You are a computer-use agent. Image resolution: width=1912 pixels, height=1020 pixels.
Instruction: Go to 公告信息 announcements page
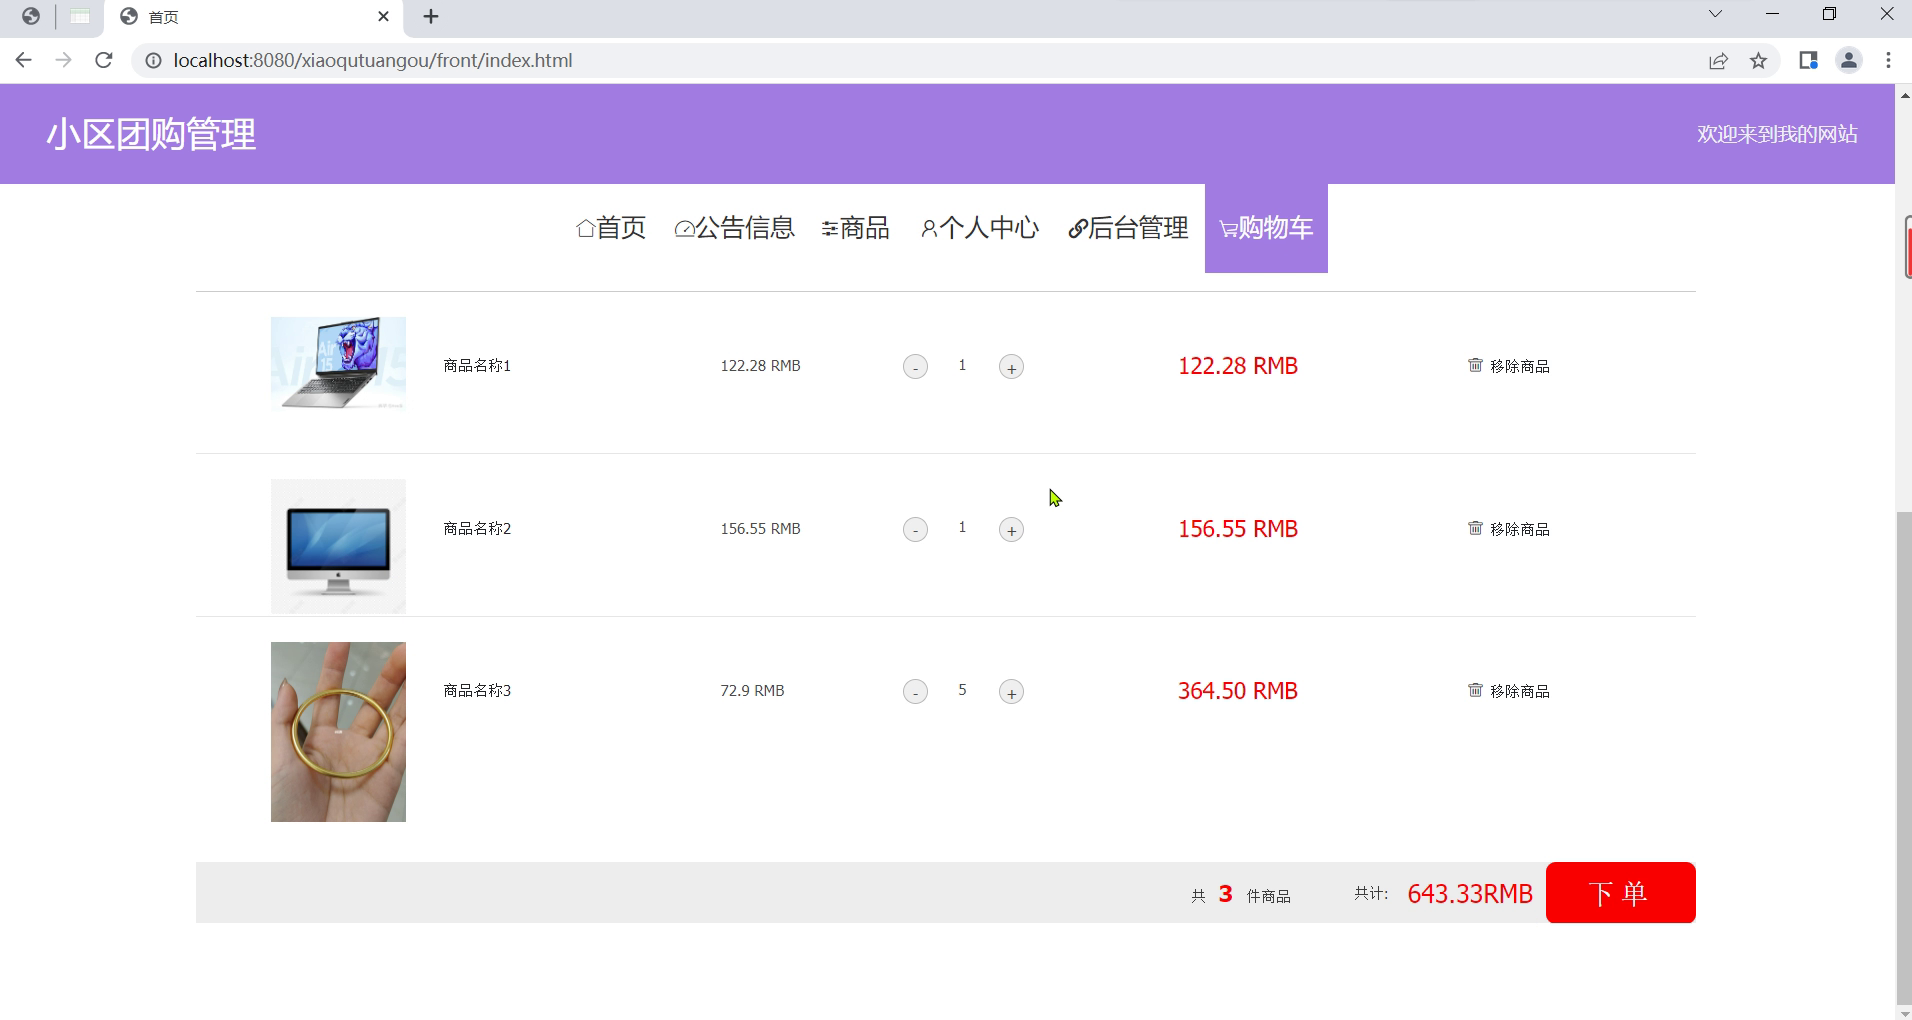pyautogui.click(x=734, y=228)
